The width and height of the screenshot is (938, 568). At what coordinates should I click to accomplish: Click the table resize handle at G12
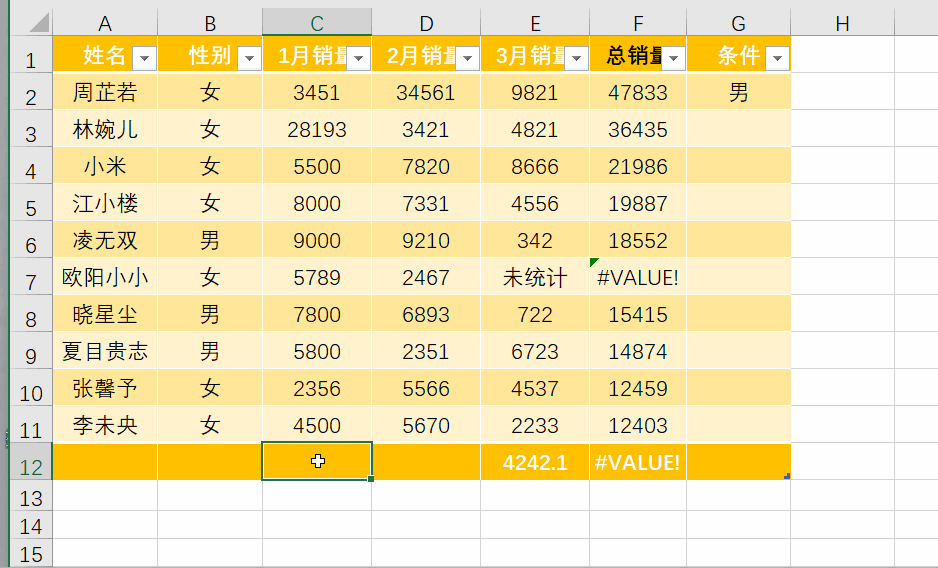point(787,476)
